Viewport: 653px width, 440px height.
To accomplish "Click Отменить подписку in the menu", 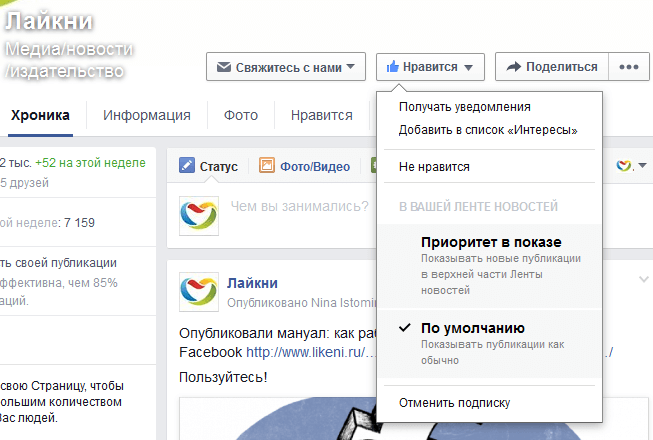I will [x=454, y=403].
